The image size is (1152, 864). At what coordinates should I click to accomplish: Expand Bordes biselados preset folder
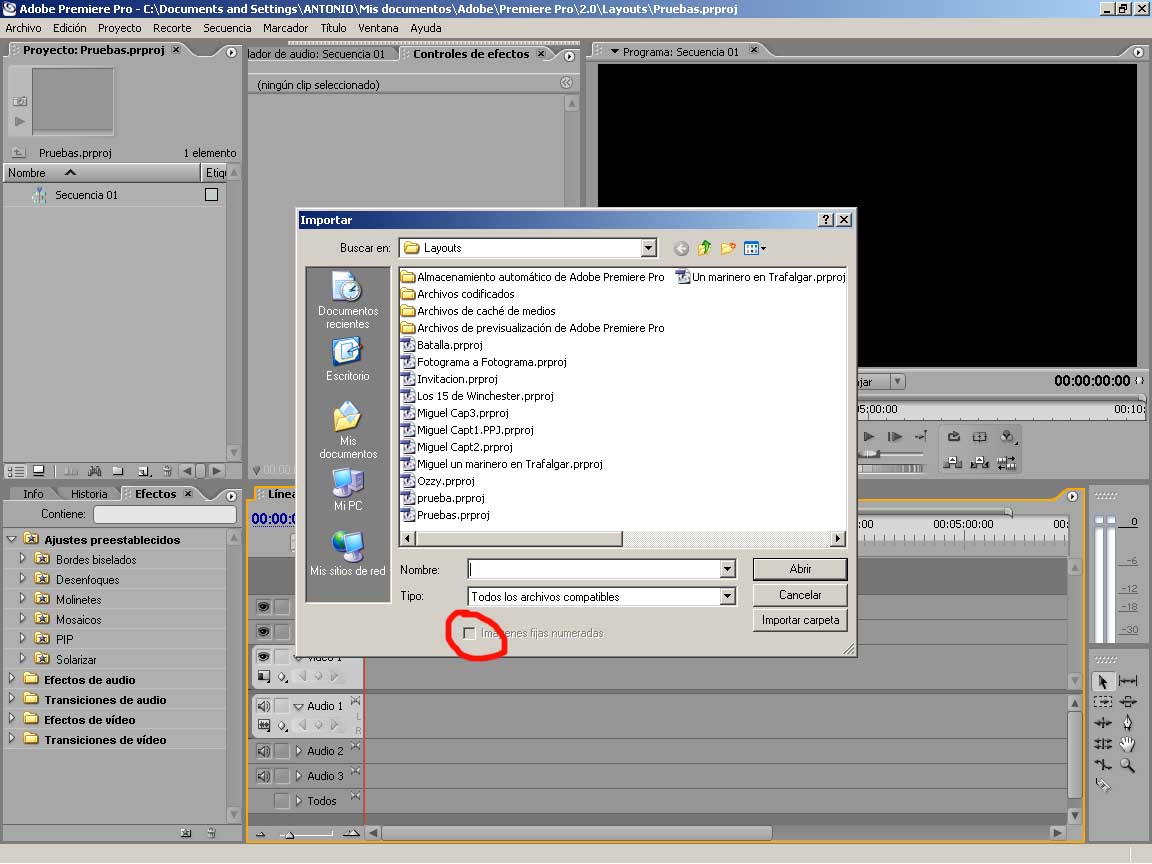(x=23, y=559)
